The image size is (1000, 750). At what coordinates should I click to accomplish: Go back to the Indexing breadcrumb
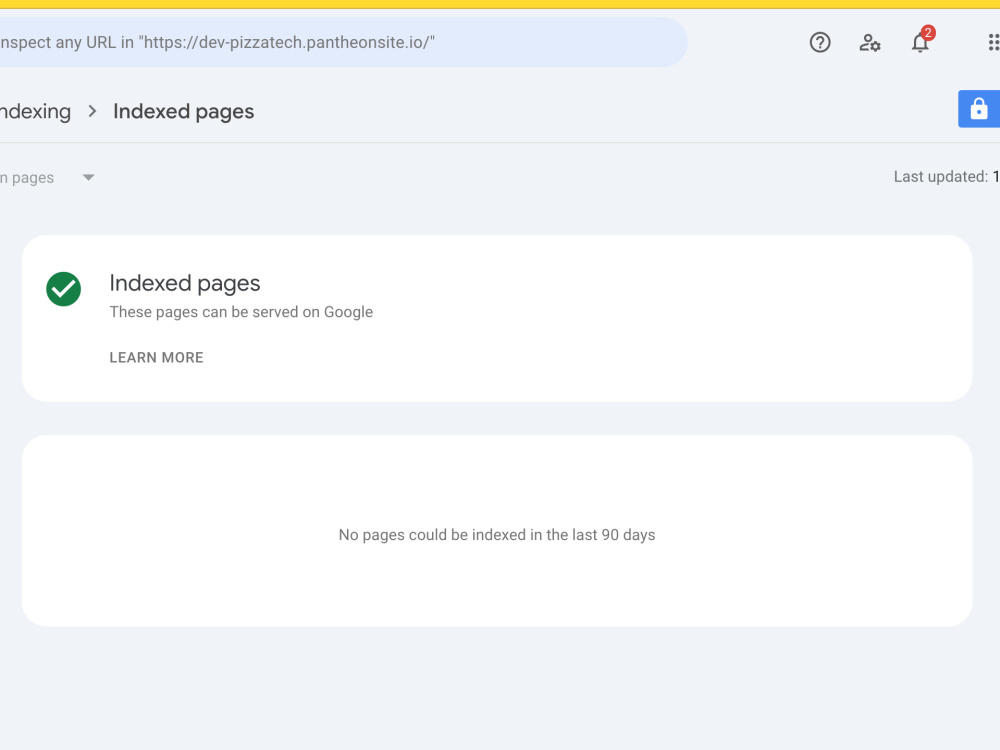(x=35, y=112)
